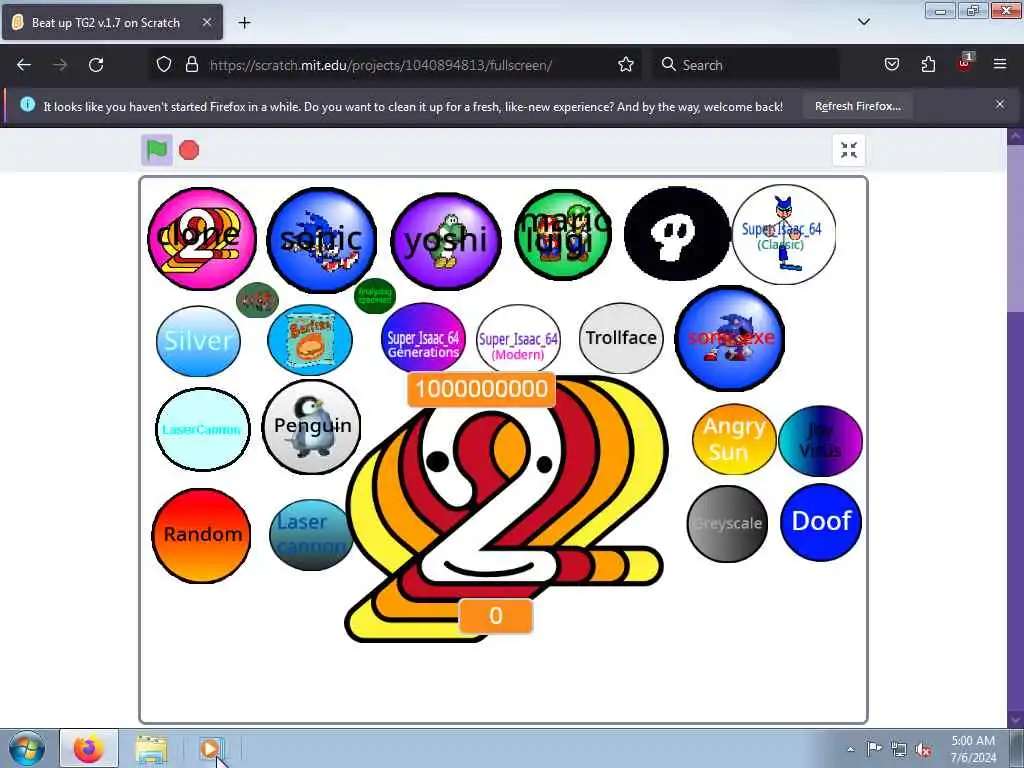Focus the Firefox Search box
Viewport: 1024px width, 768px height.
(745, 65)
